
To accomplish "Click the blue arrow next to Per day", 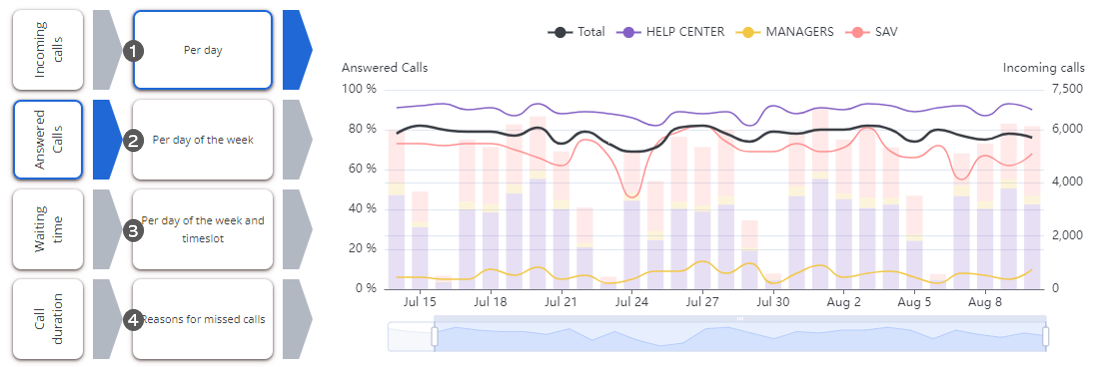I will click(x=297, y=50).
